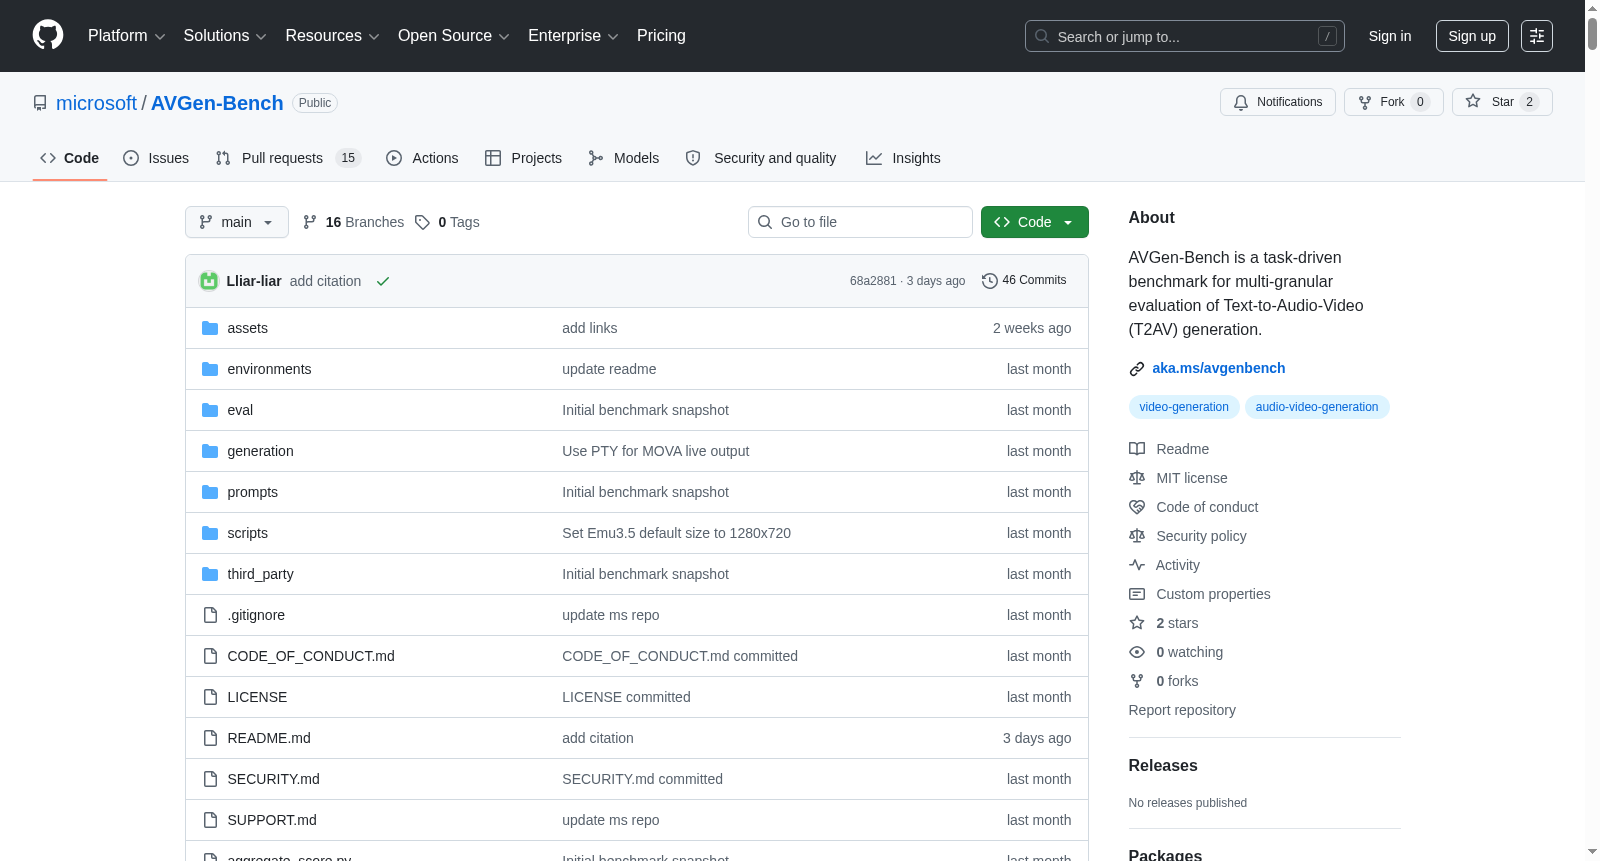Open the Insights tab

click(903, 158)
